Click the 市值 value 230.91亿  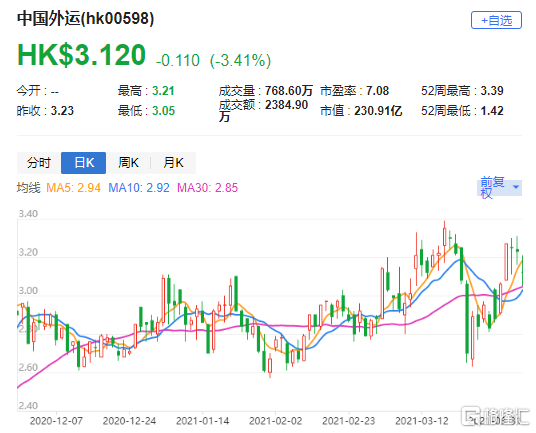tap(378, 111)
